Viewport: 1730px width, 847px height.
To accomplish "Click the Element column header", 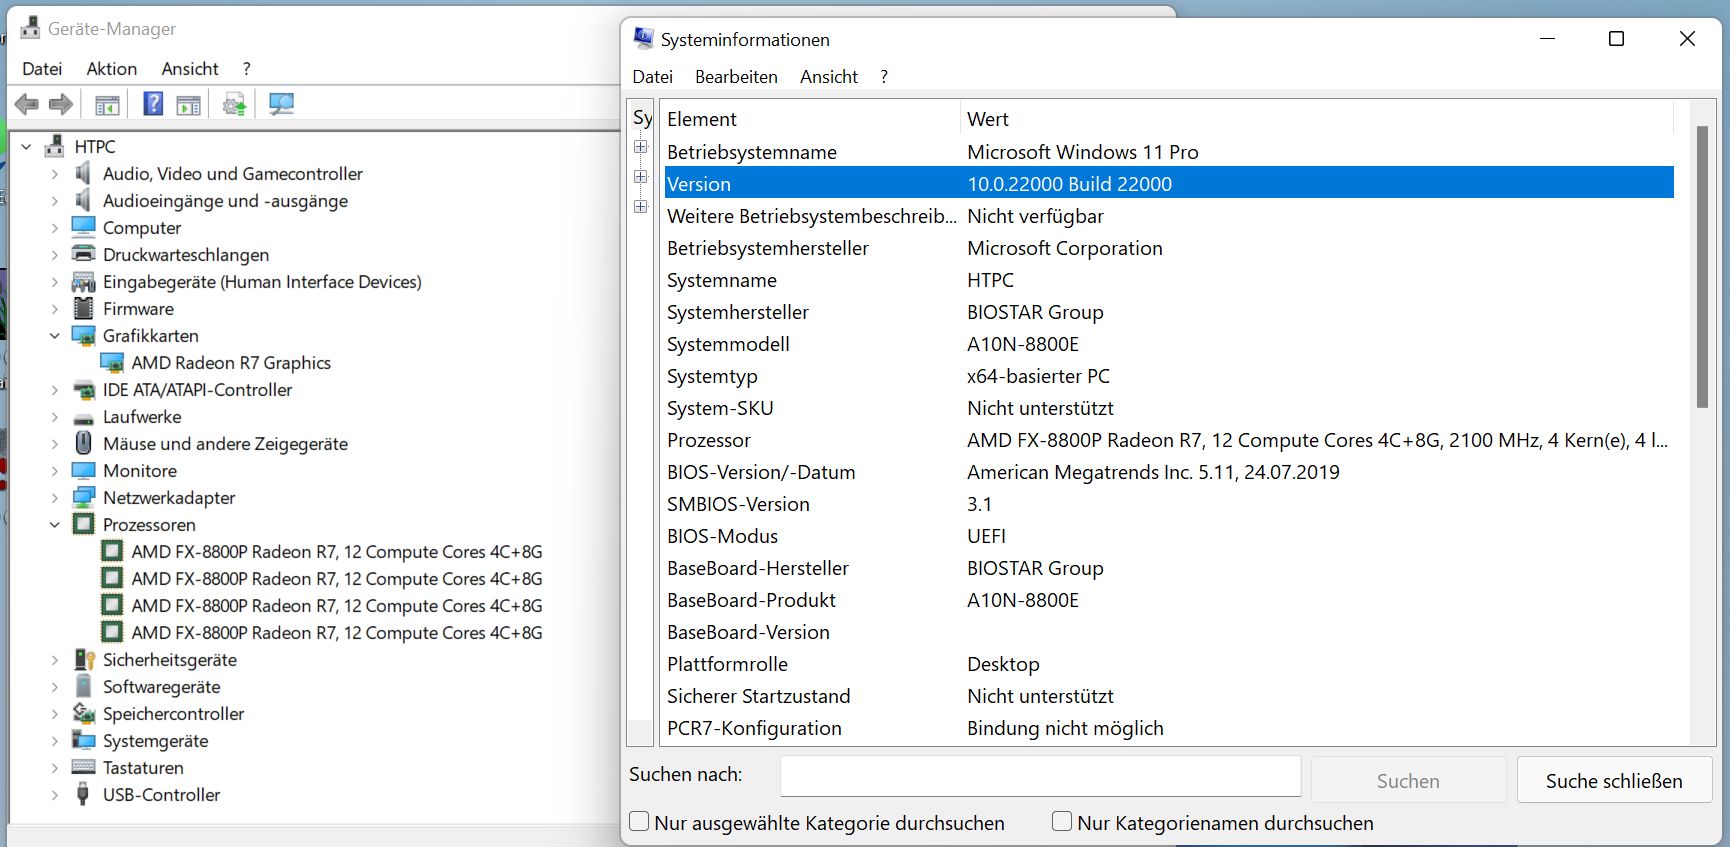I will [x=811, y=119].
